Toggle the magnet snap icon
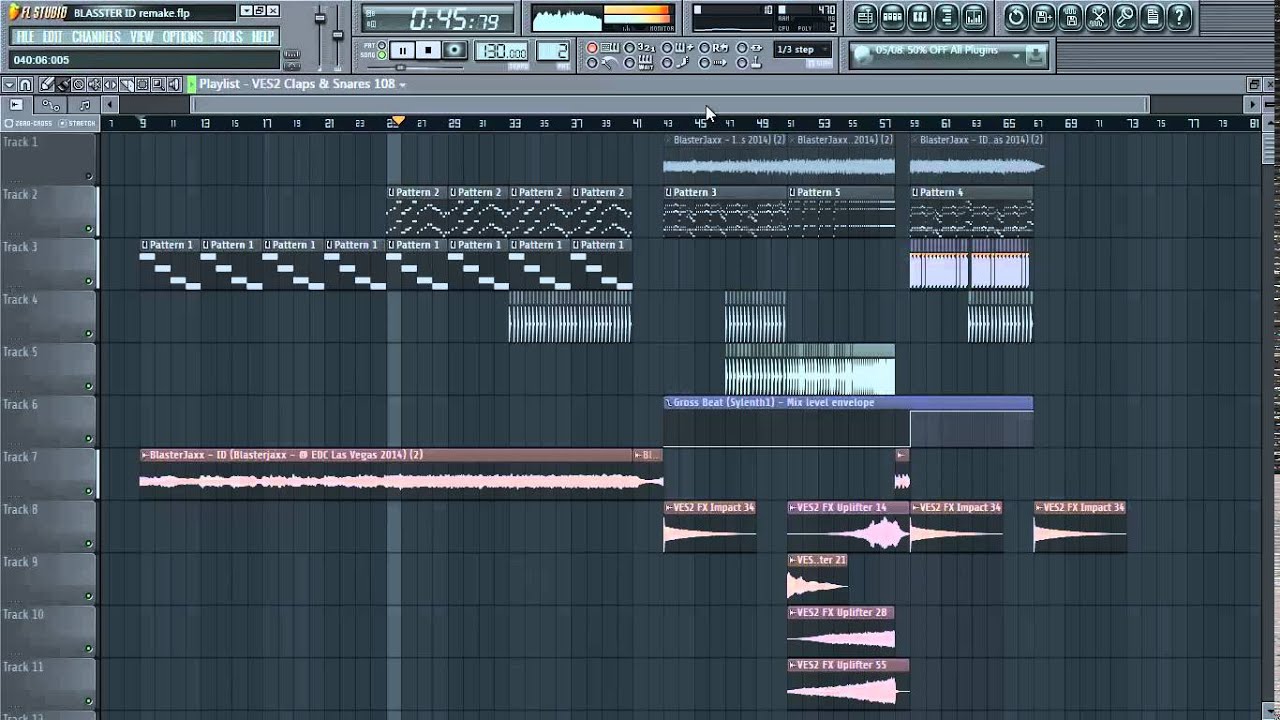1280x720 pixels. point(25,85)
